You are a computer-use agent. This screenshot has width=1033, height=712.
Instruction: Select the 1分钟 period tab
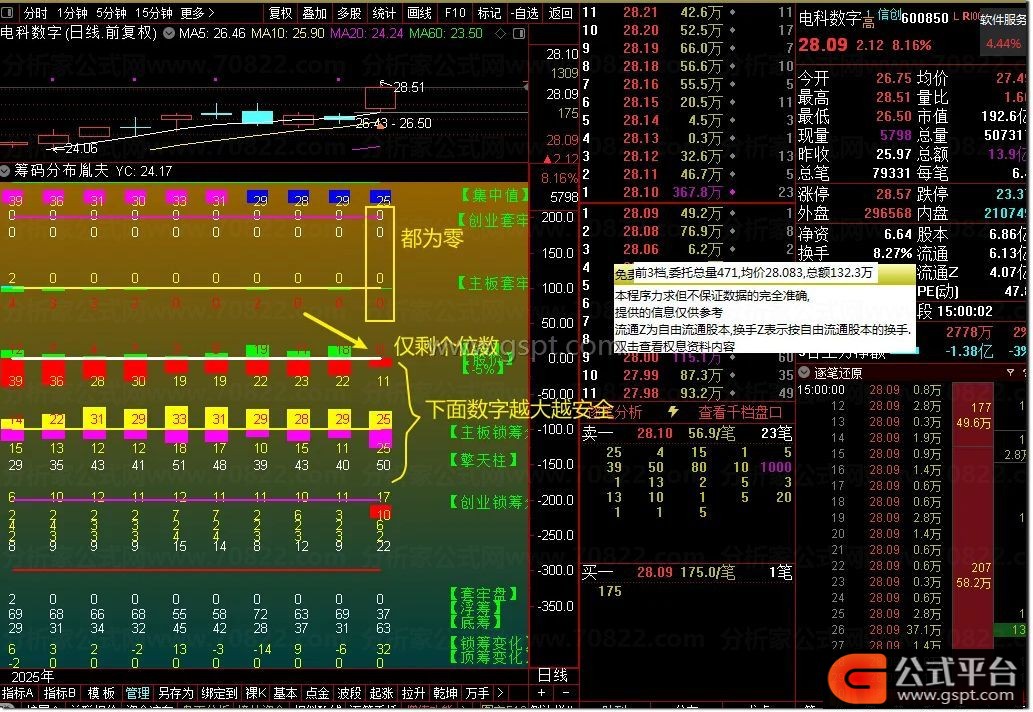point(72,13)
